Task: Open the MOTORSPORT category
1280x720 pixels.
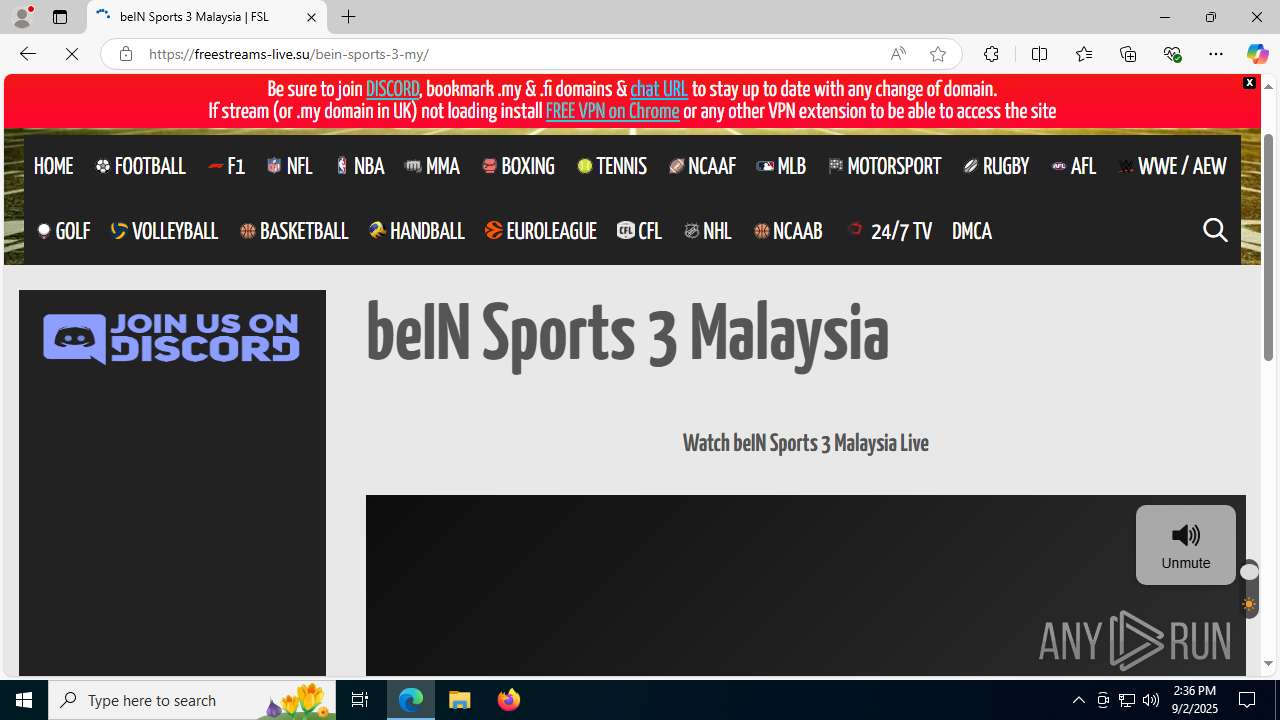Action: click(x=885, y=166)
